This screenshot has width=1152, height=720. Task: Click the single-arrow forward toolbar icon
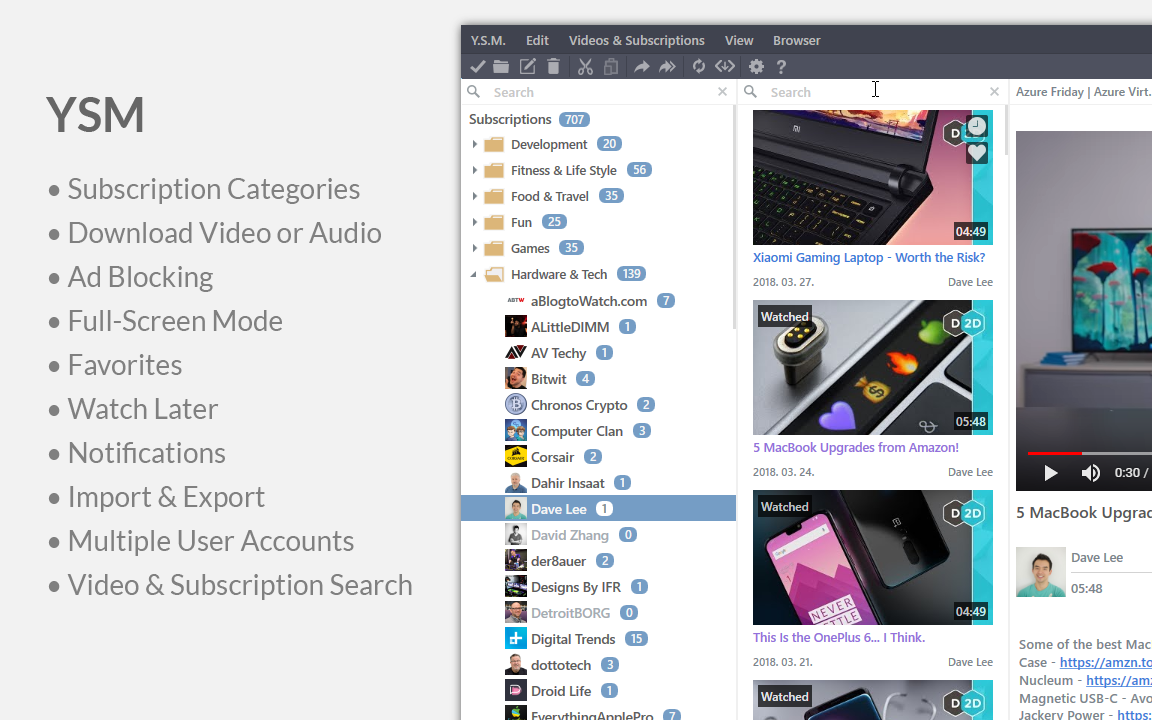(x=641, y=67)
